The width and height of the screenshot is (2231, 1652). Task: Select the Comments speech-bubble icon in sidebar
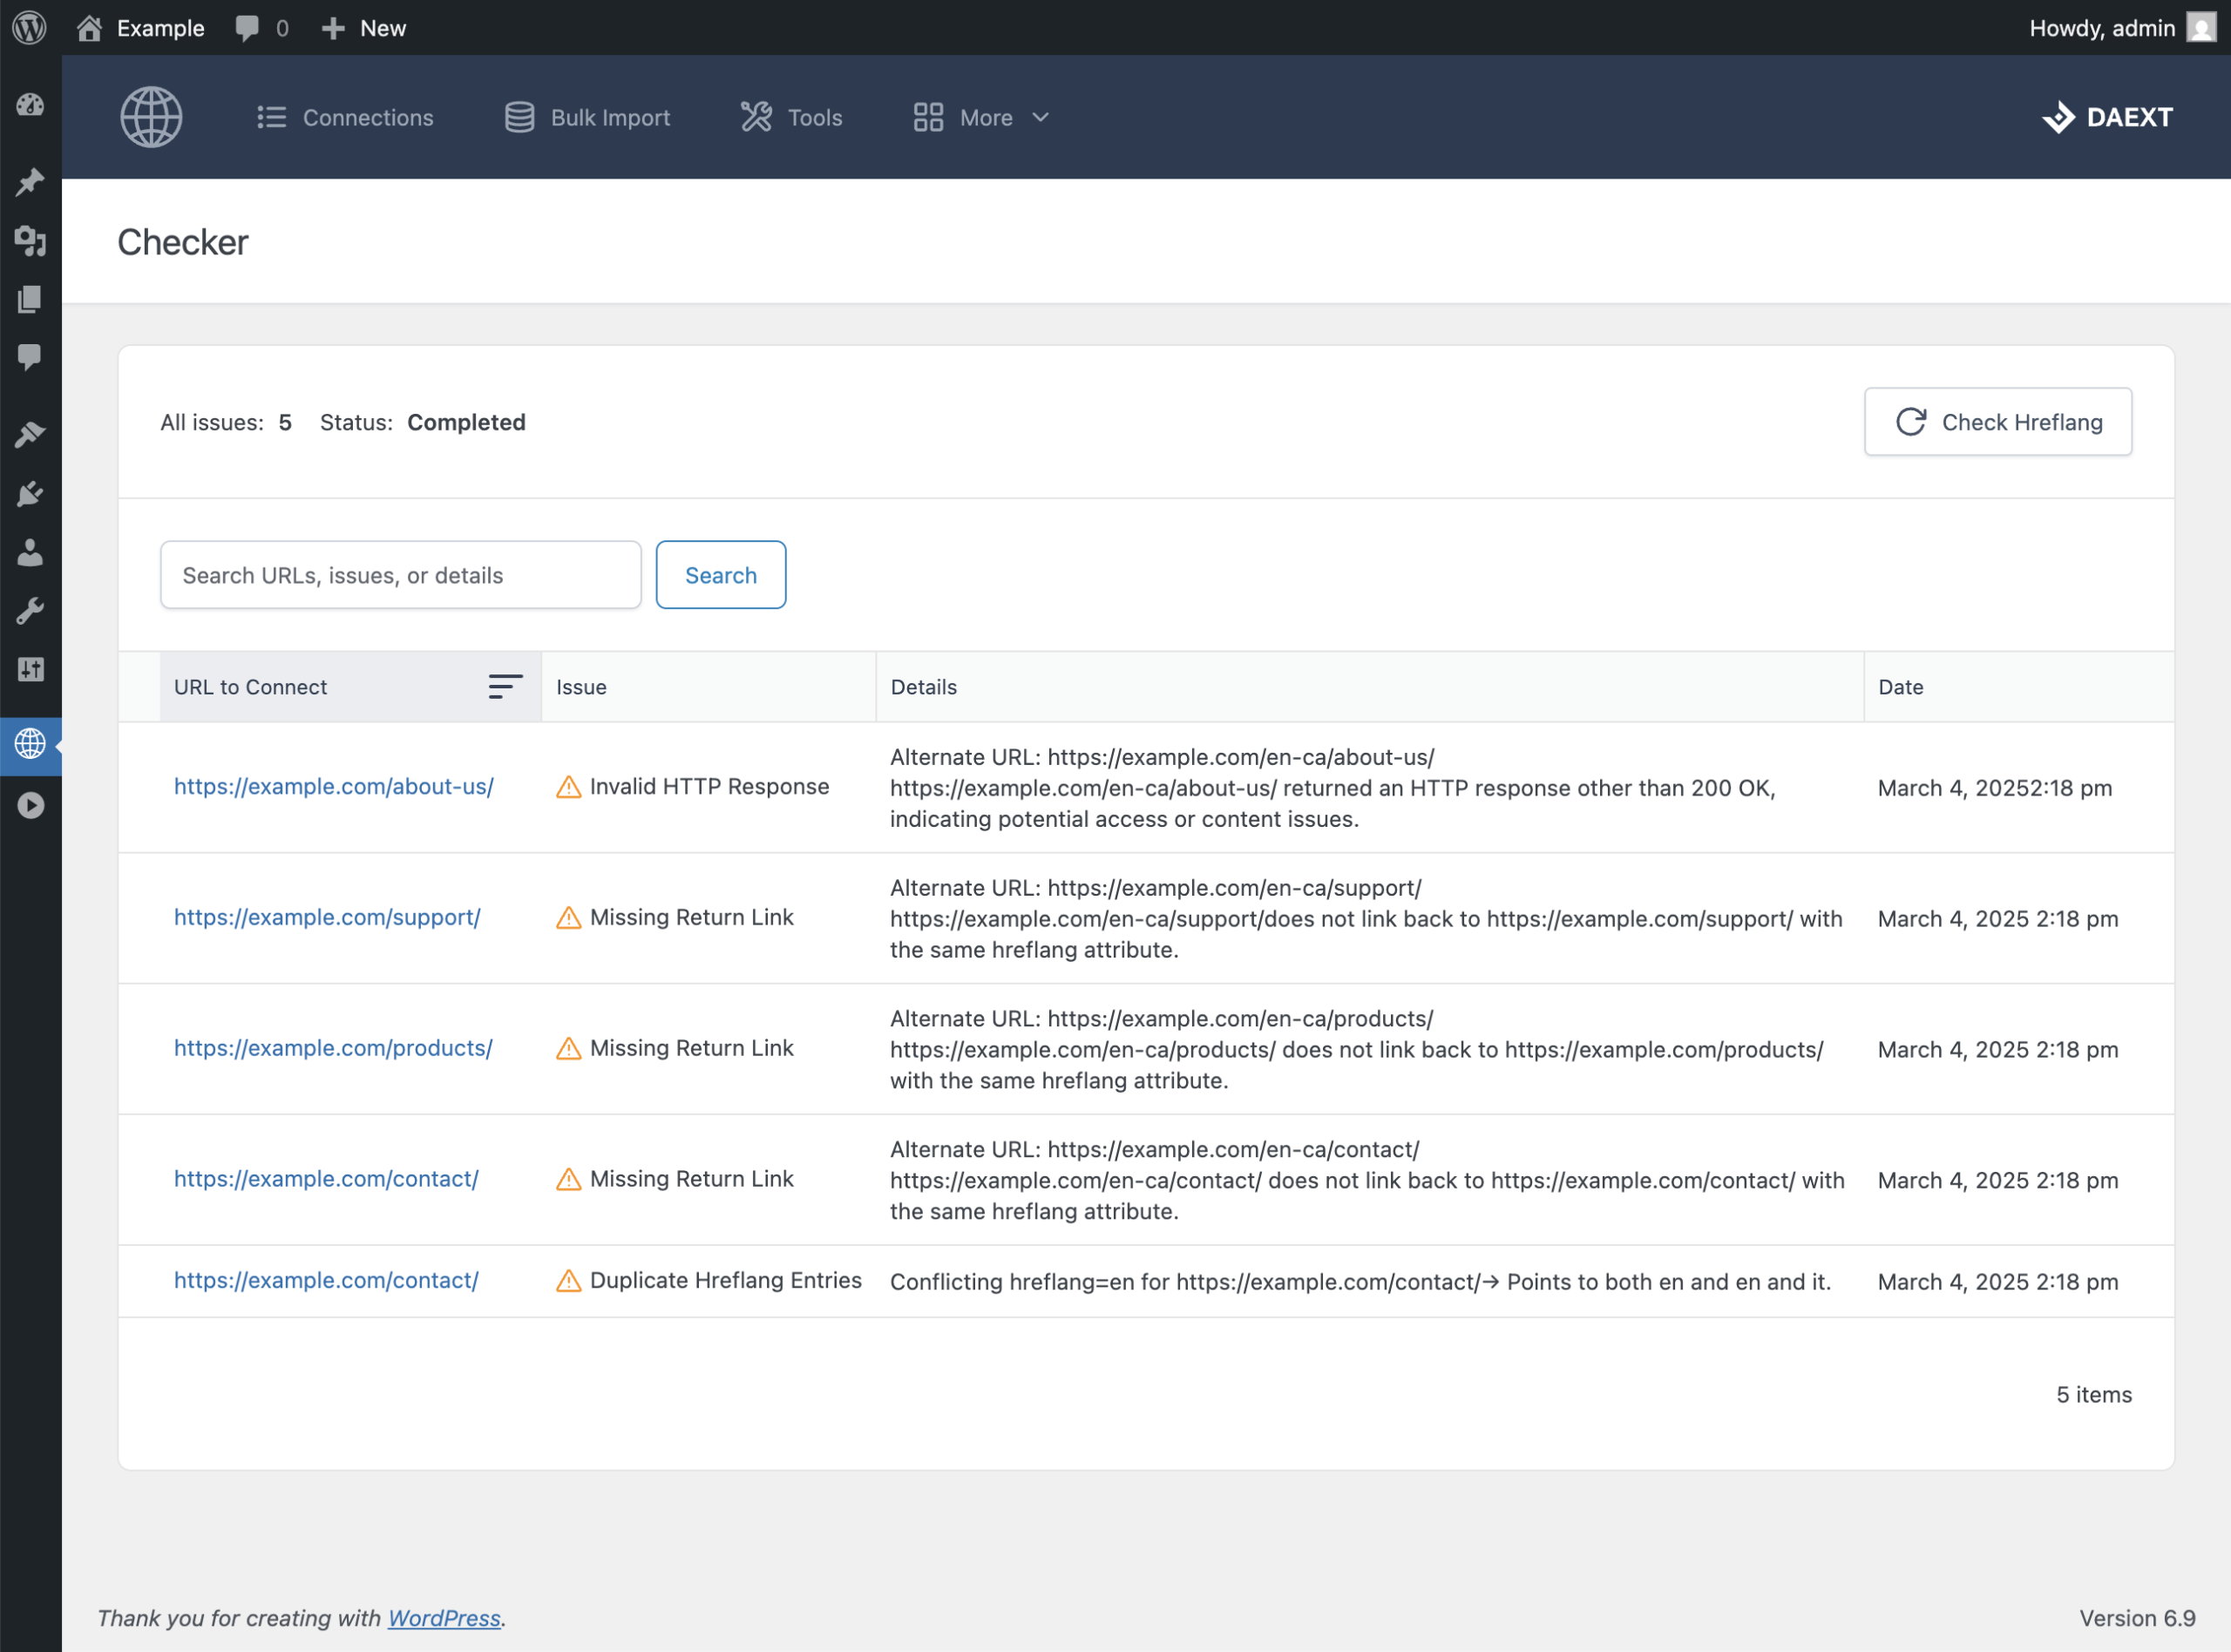(30, 358)
